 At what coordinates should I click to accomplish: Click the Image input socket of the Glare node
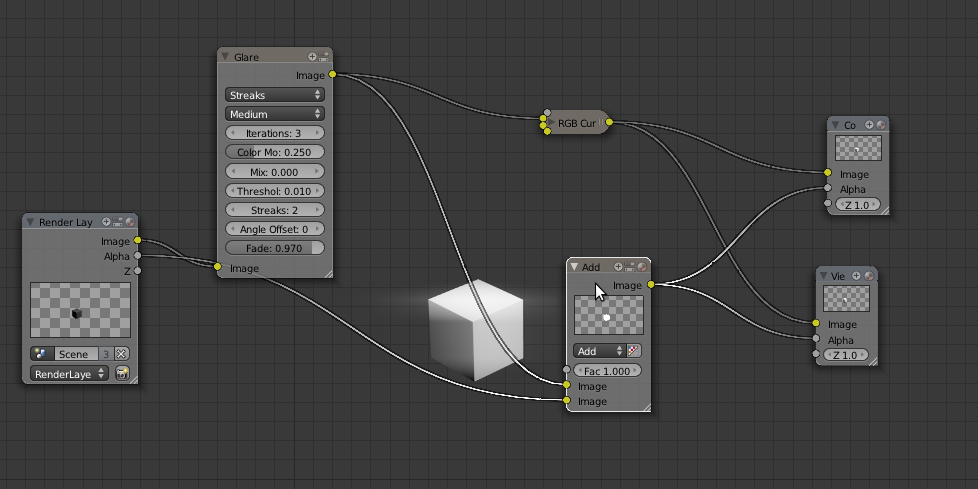217,267
